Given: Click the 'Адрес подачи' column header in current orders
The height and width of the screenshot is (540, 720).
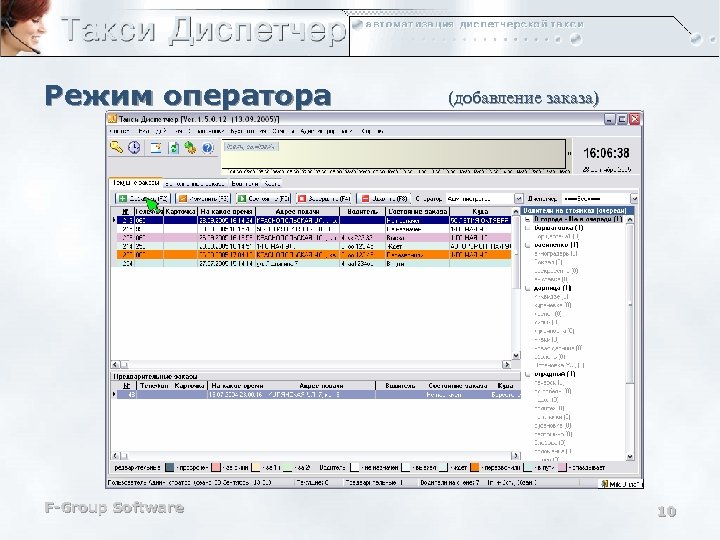Looking at the screenshot, I should point(298,211).
